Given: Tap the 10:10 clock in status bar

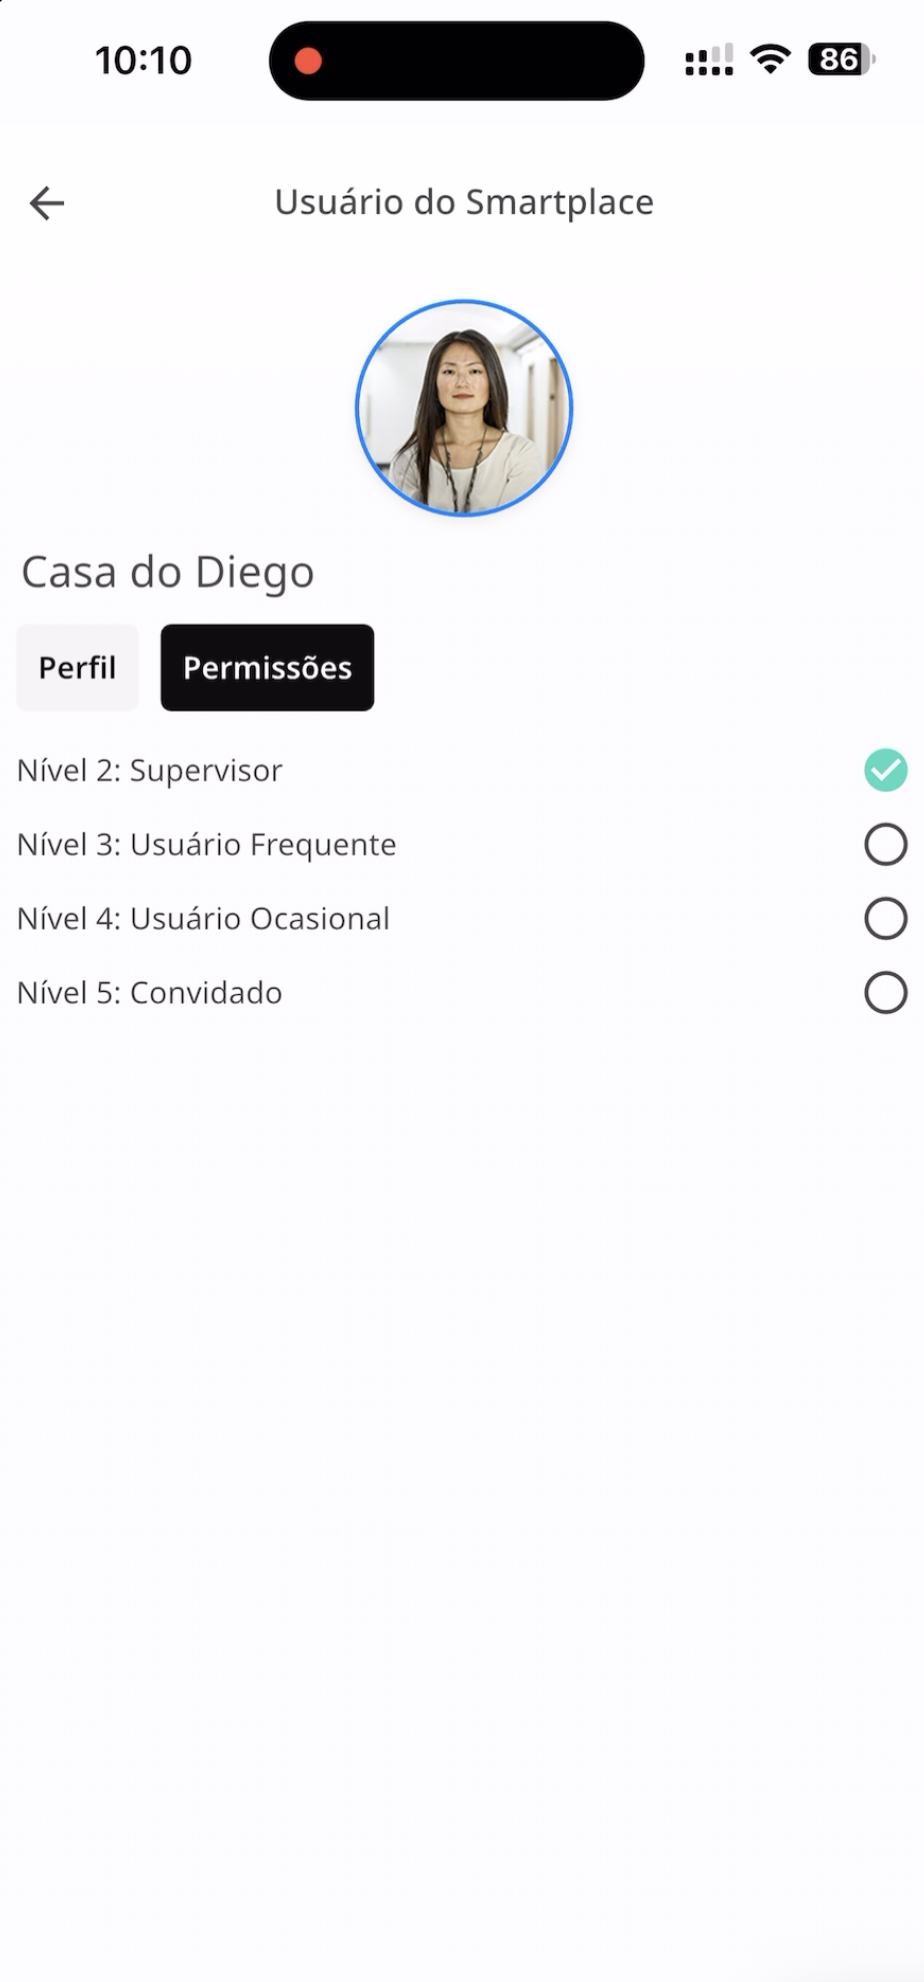Looking at the screenshot, I should point(143,60).
